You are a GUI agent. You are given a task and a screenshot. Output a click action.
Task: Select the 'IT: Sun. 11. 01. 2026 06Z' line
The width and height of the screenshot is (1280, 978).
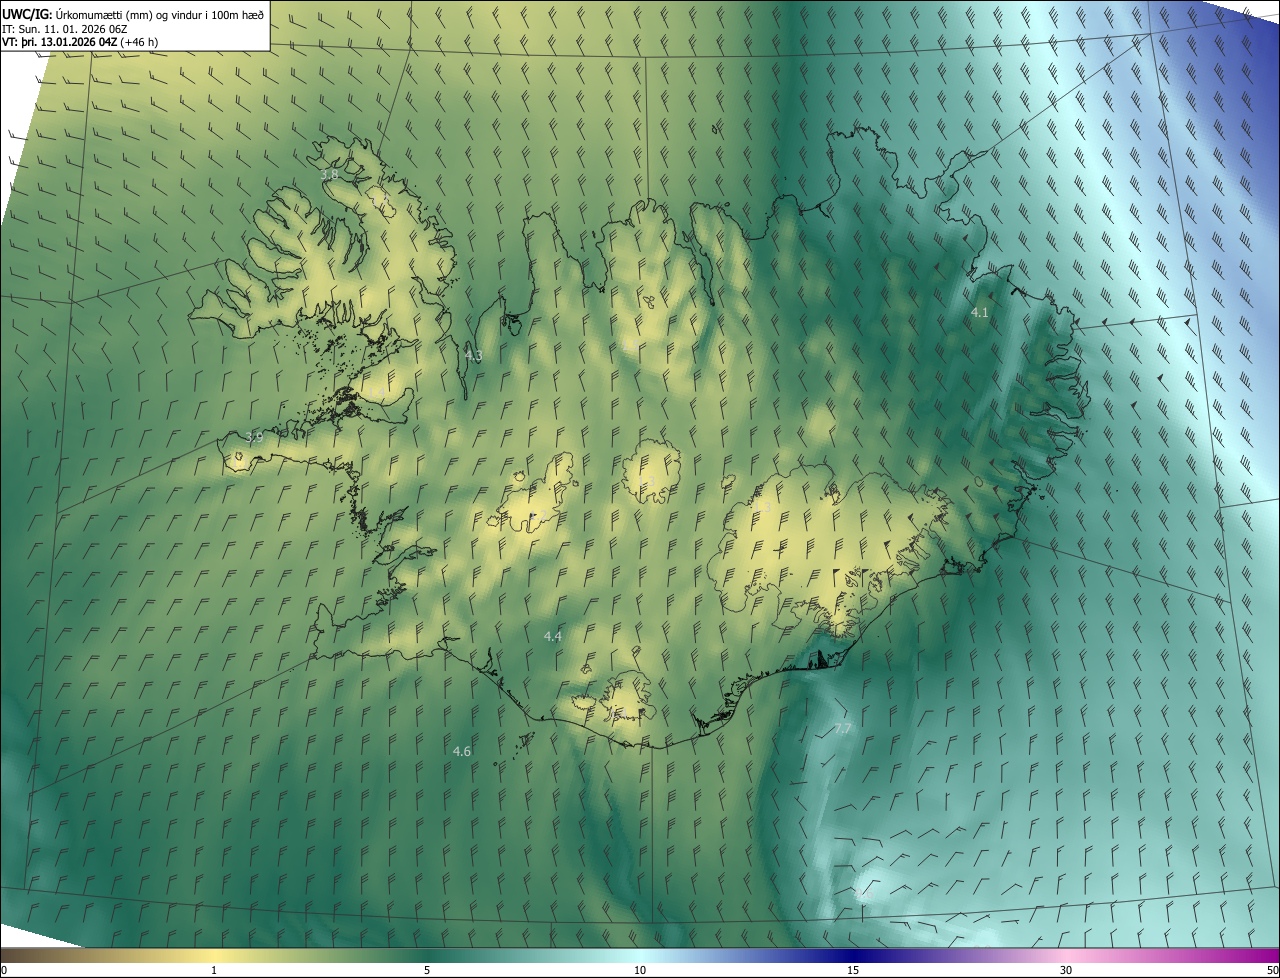[x=65, y=28]
